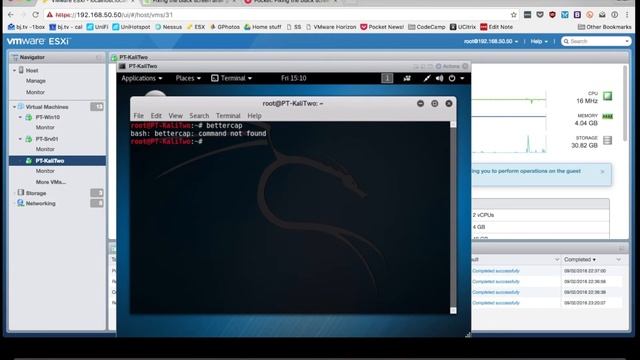
Task: Open the VMware Horizon bookmark
Action: click(331, 27)
